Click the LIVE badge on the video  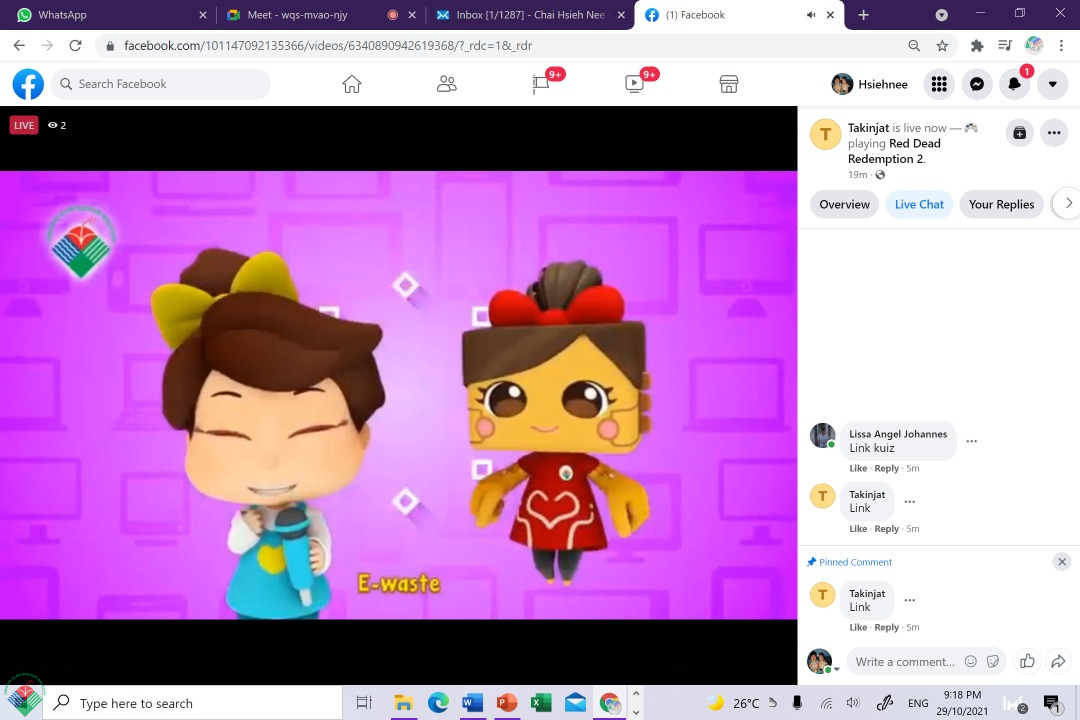coord(24,125)
